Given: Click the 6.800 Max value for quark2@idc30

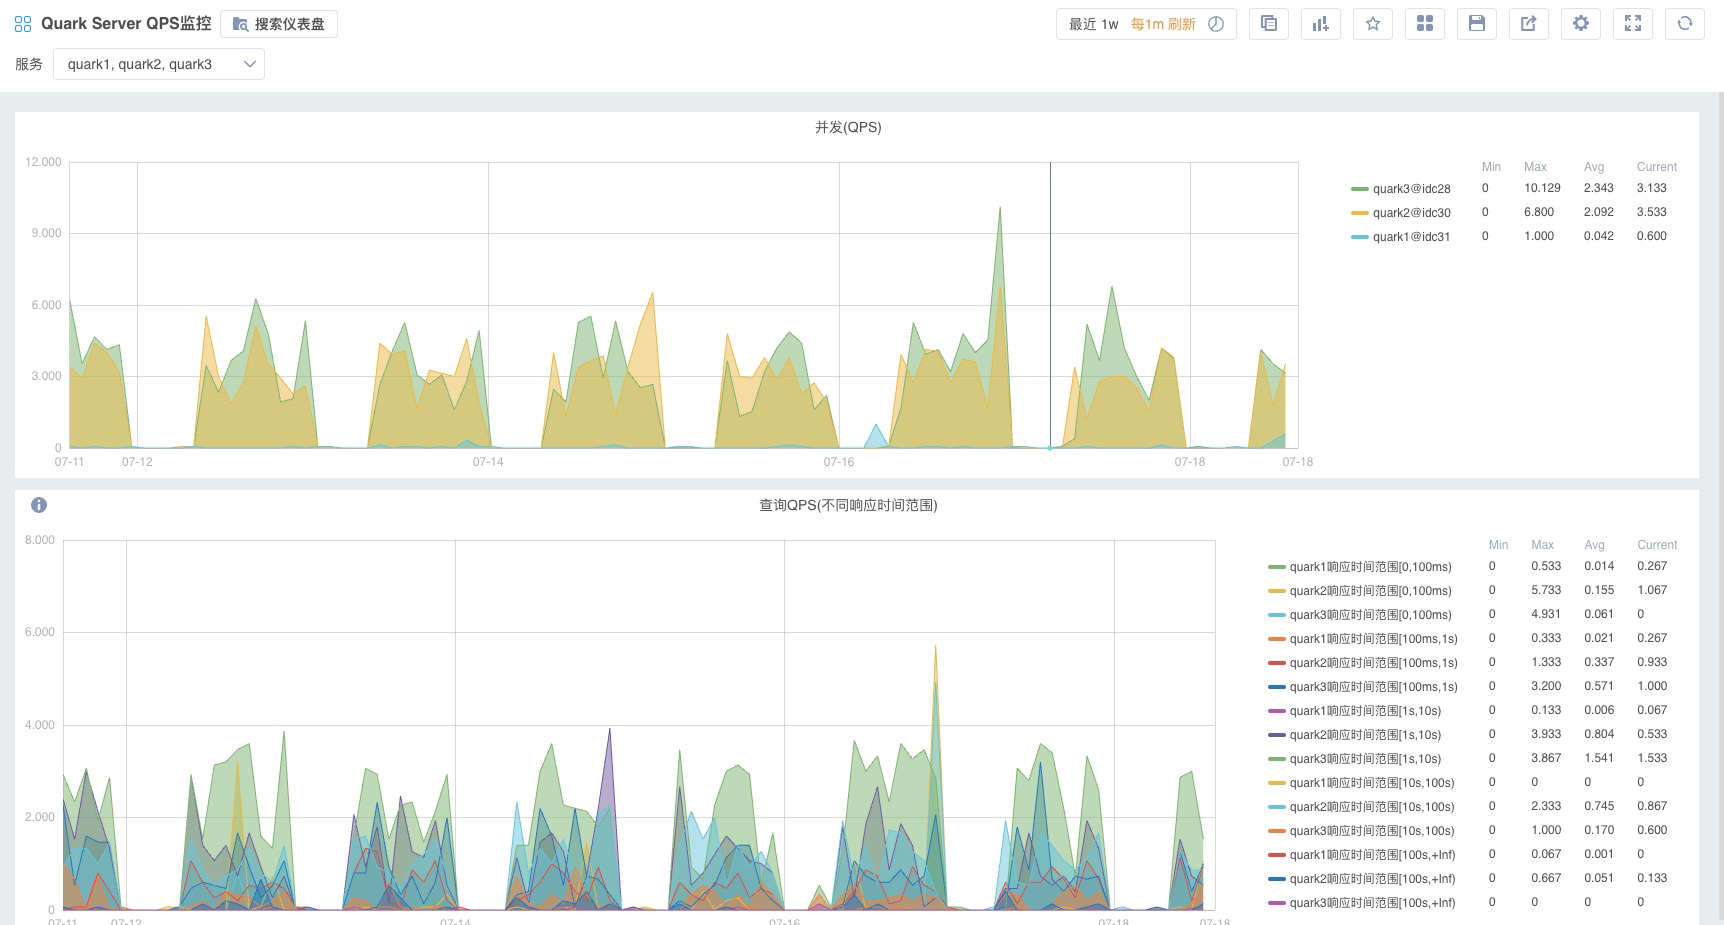Looking at the screenshot, I should point(1539,212).
